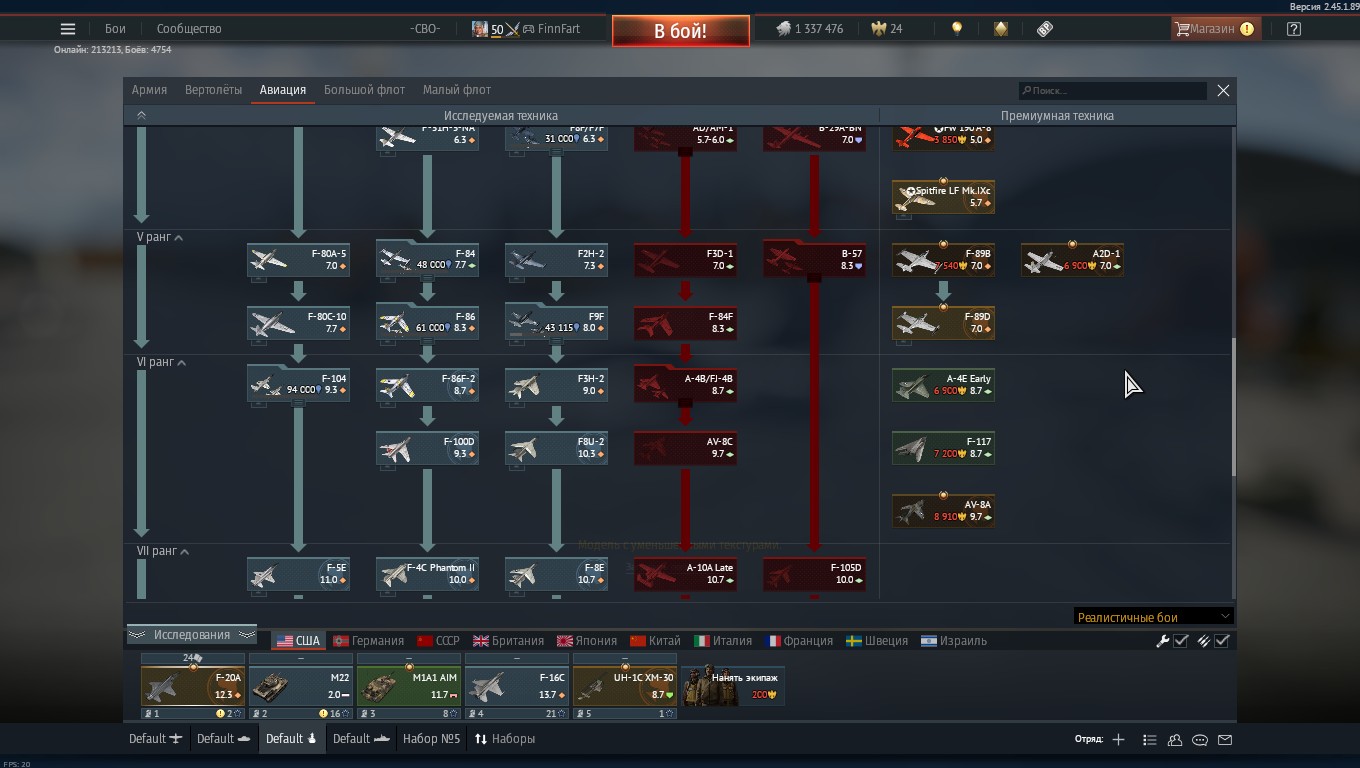The image size is (1360, 768).
Task: Close the research tree window
Action: (x=1223, y=90)
